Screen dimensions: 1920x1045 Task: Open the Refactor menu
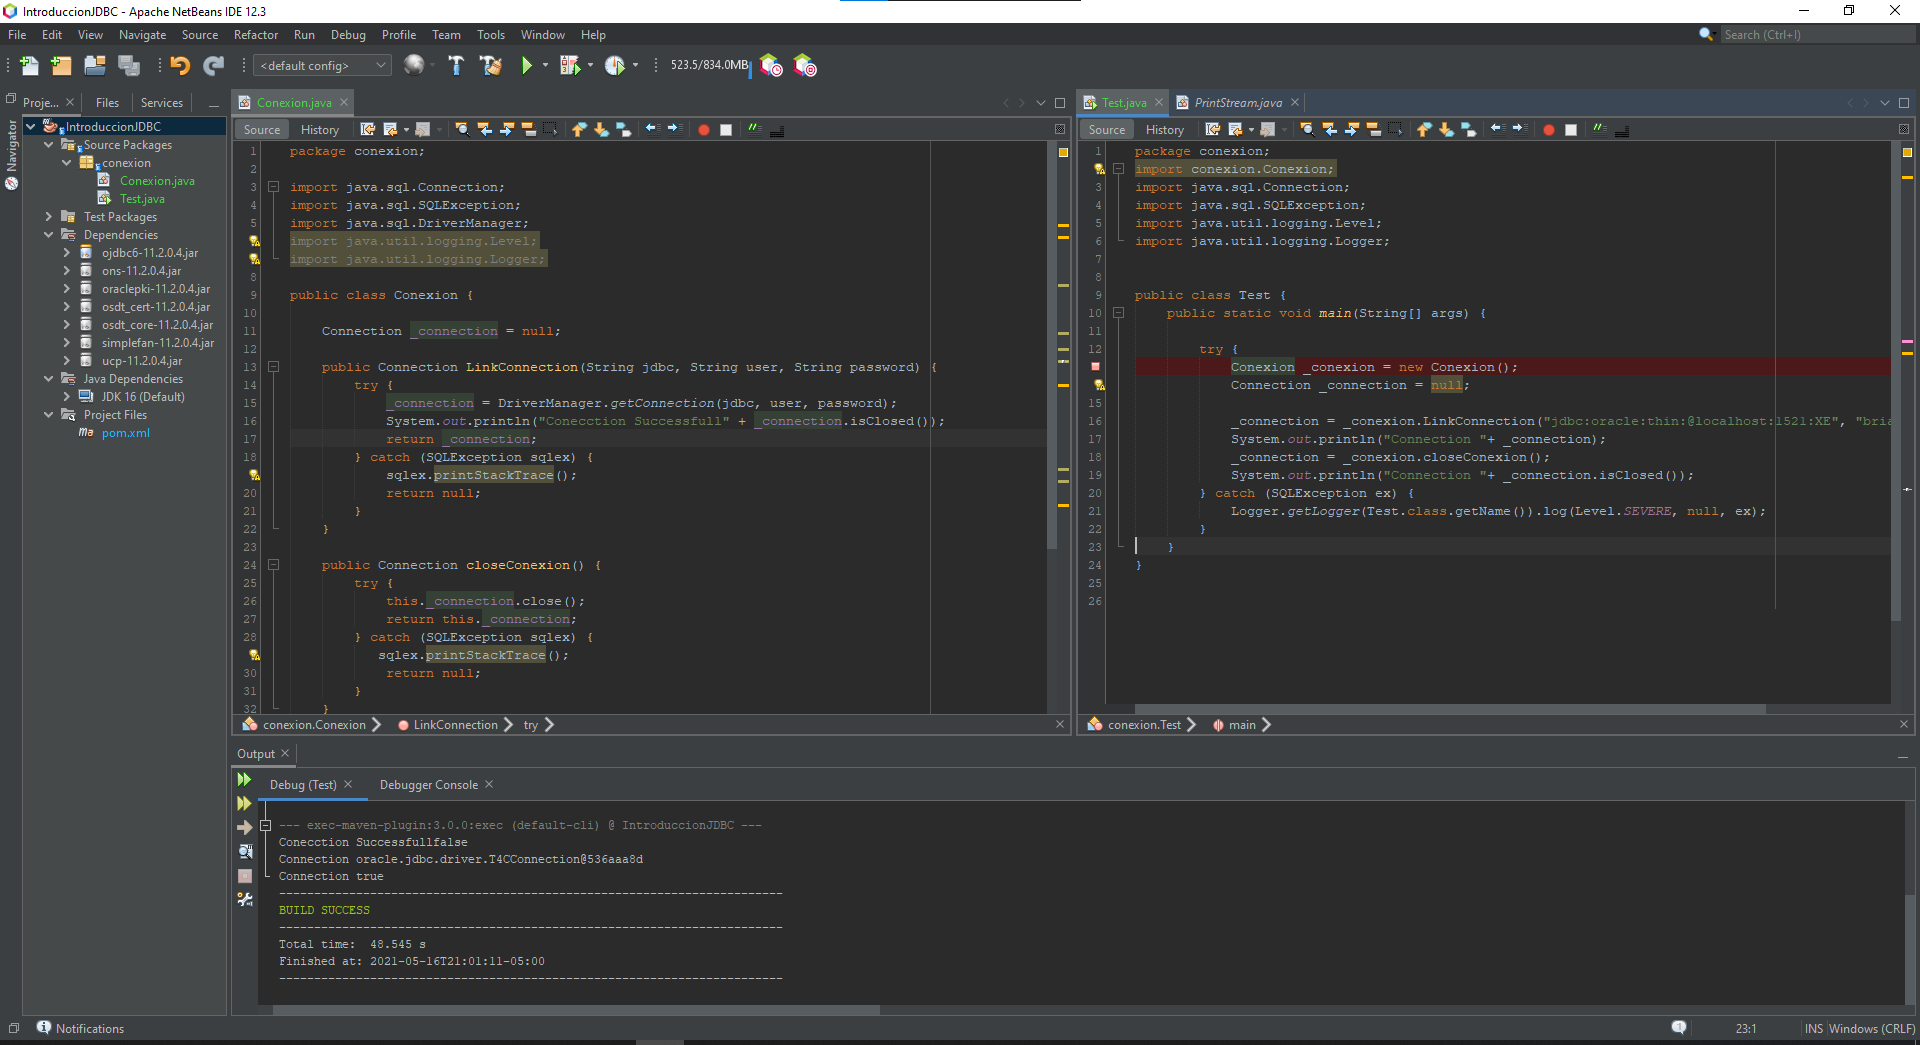[255, 35]
